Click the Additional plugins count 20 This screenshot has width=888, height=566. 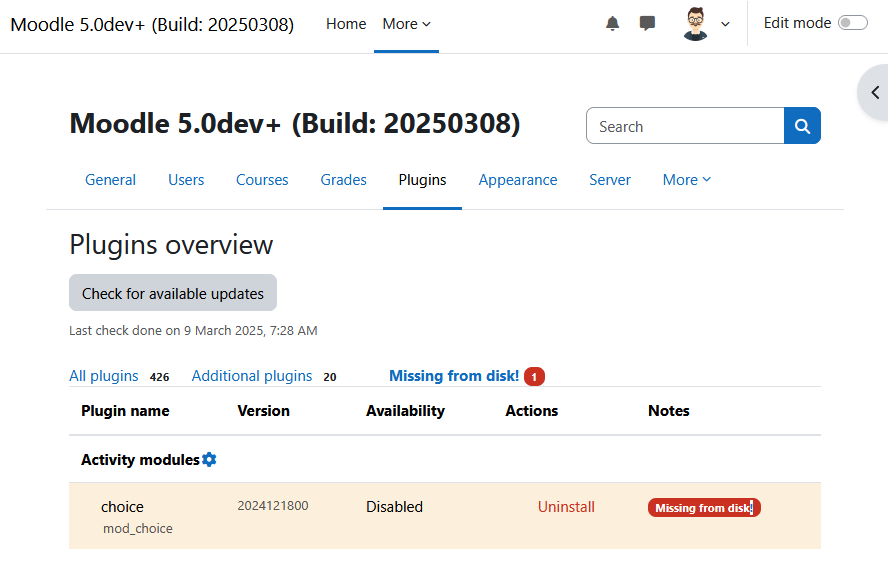point(330,377)
